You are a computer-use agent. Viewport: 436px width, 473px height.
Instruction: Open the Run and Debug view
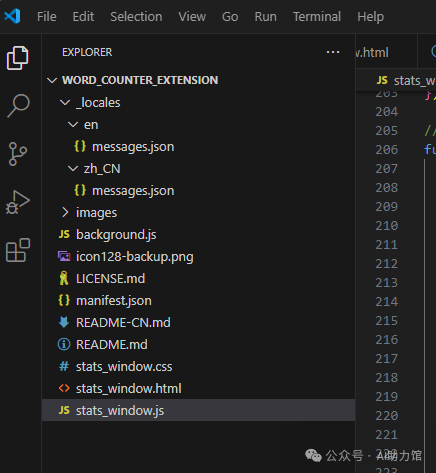pyautogui.click(x=18, y=202)
